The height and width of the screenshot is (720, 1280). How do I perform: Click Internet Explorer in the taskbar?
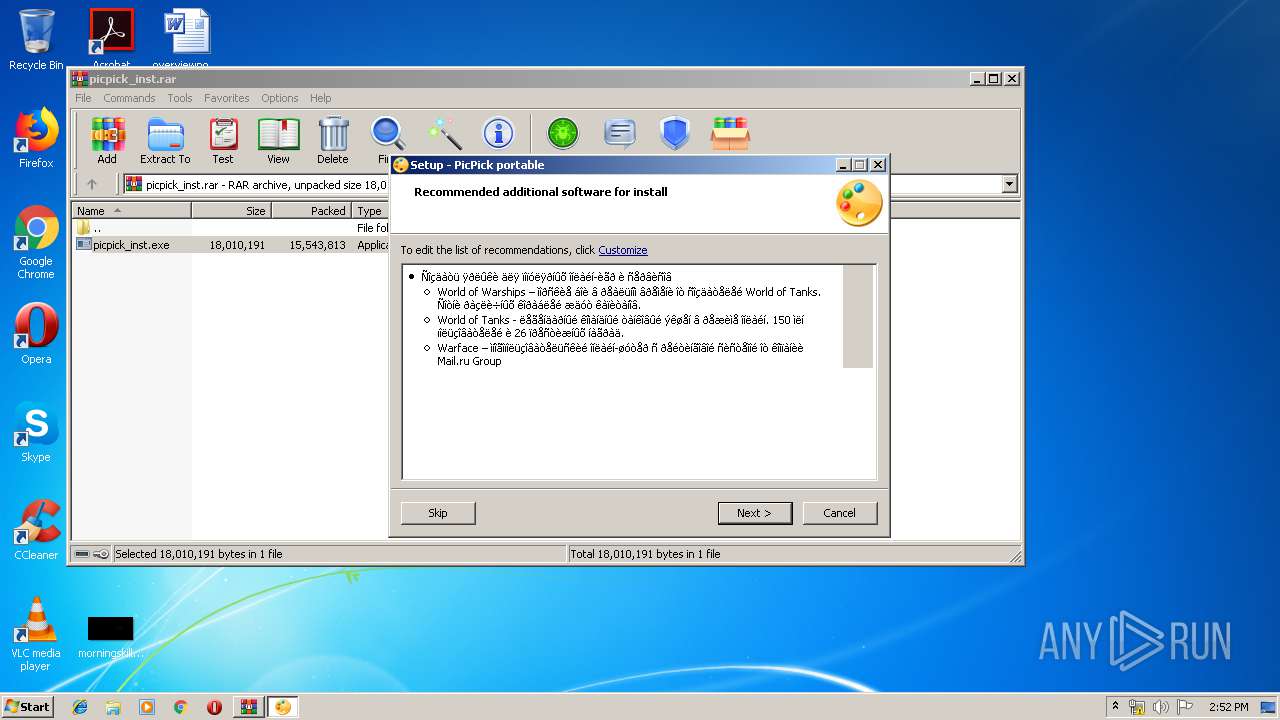(80, 707)
